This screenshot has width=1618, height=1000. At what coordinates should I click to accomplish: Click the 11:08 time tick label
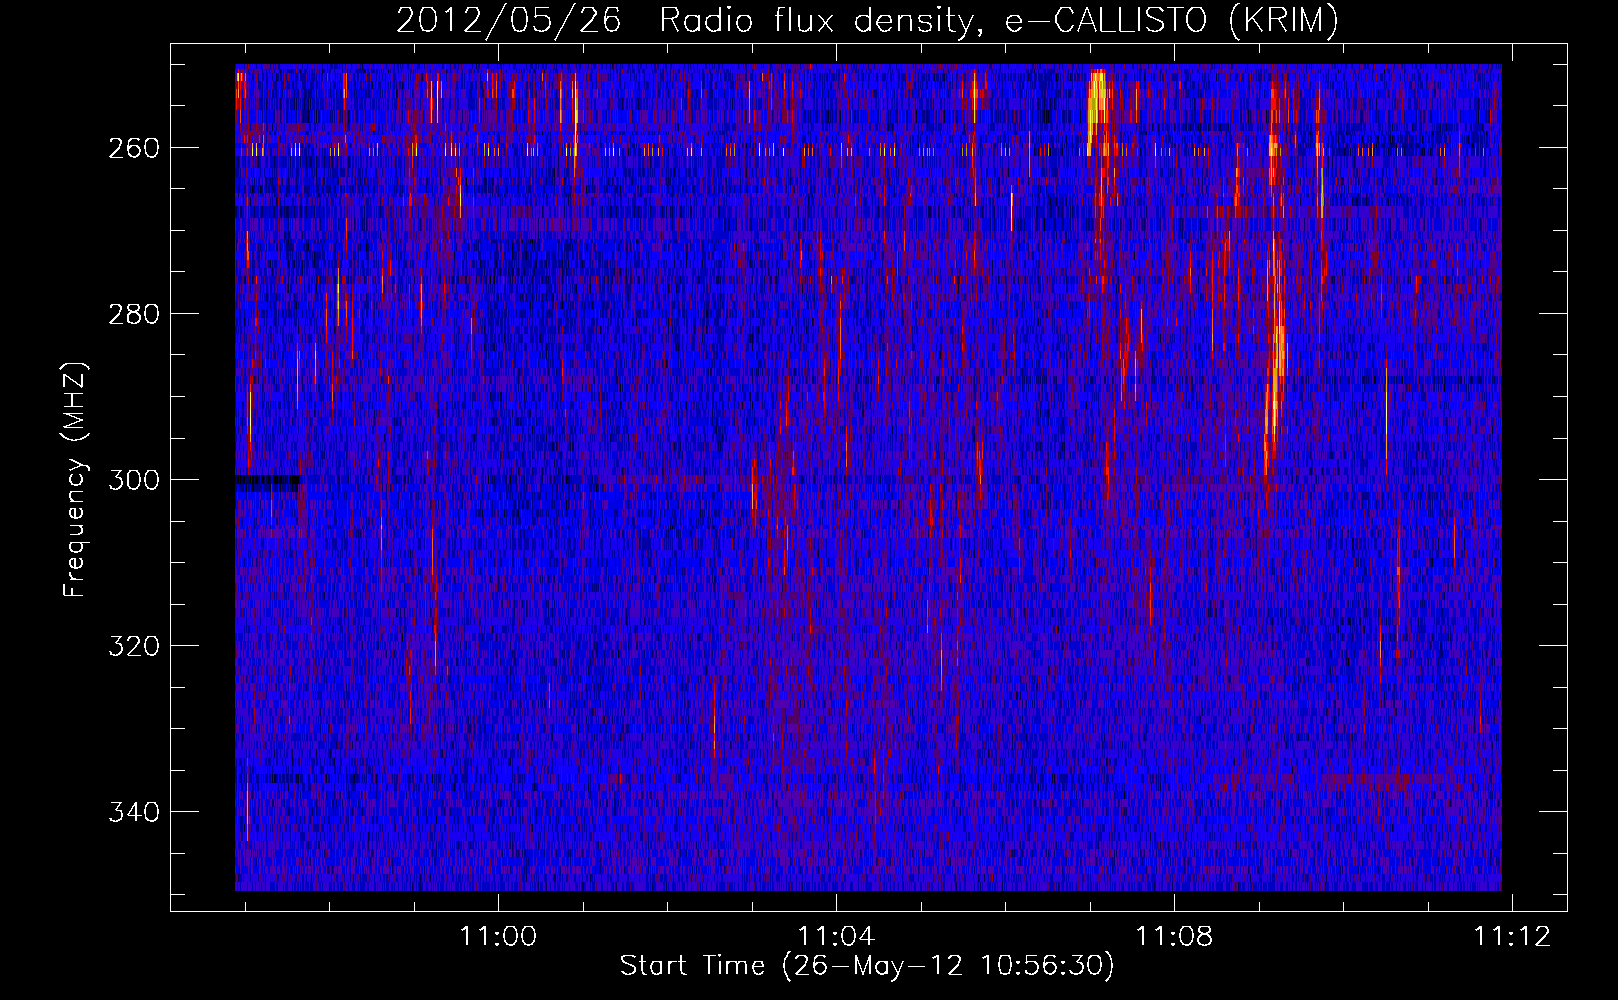pos(1174,936)
